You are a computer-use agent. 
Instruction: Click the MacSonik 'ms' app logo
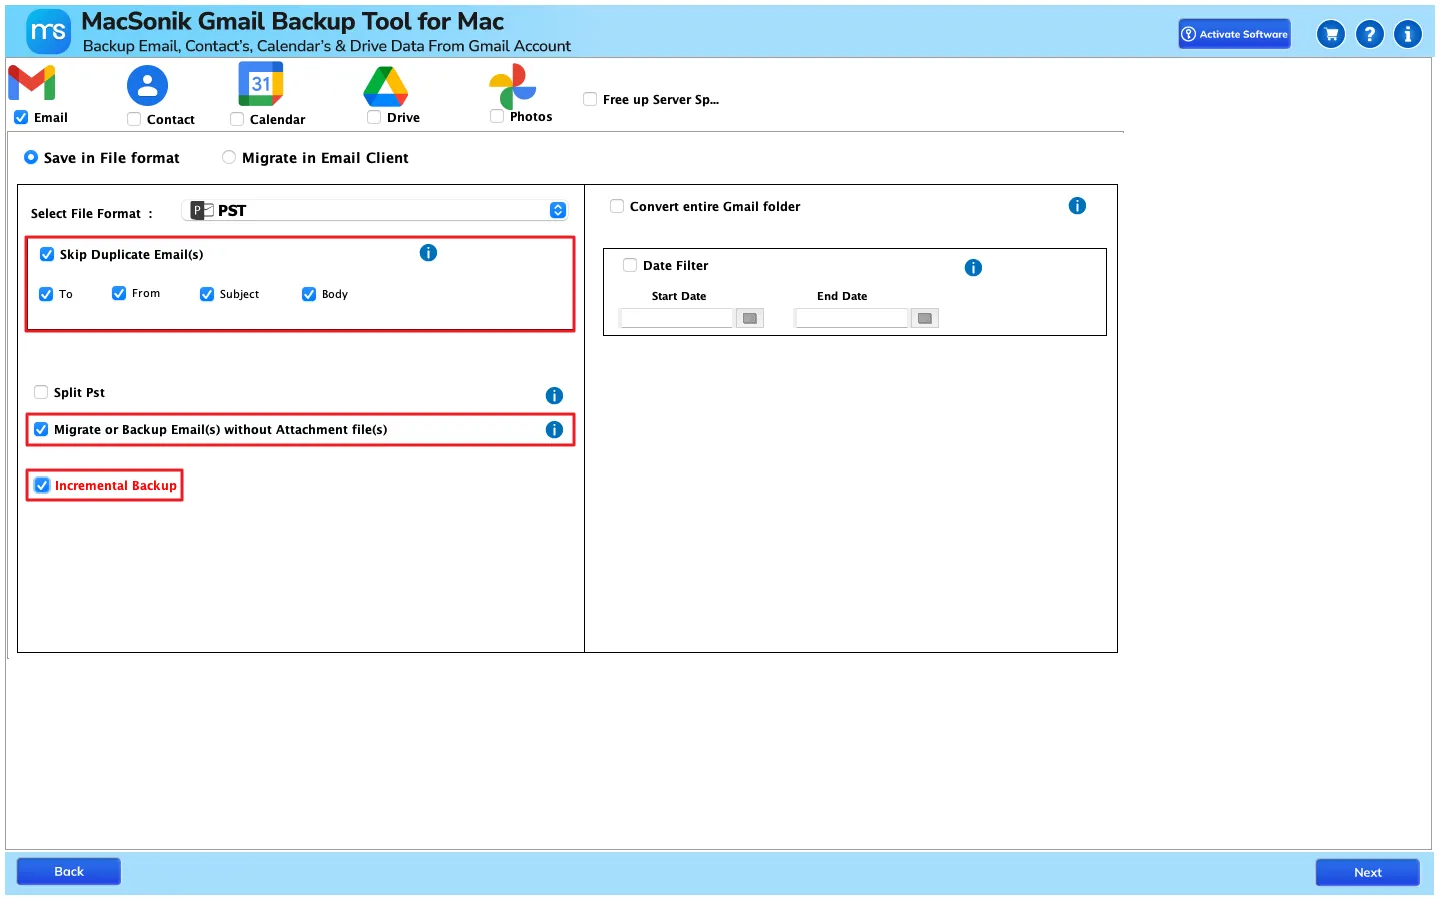[x=48, y=32]
